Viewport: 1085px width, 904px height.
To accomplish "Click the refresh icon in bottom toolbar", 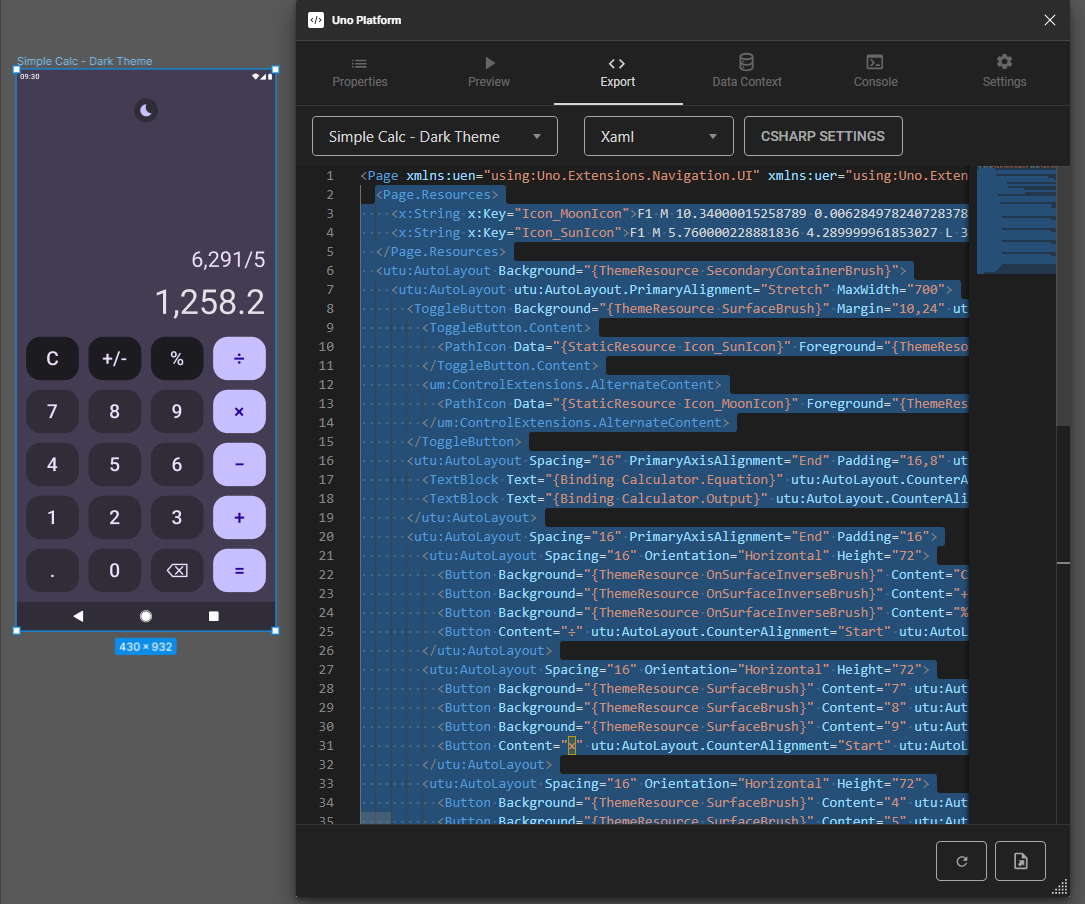I will point(961,860).
